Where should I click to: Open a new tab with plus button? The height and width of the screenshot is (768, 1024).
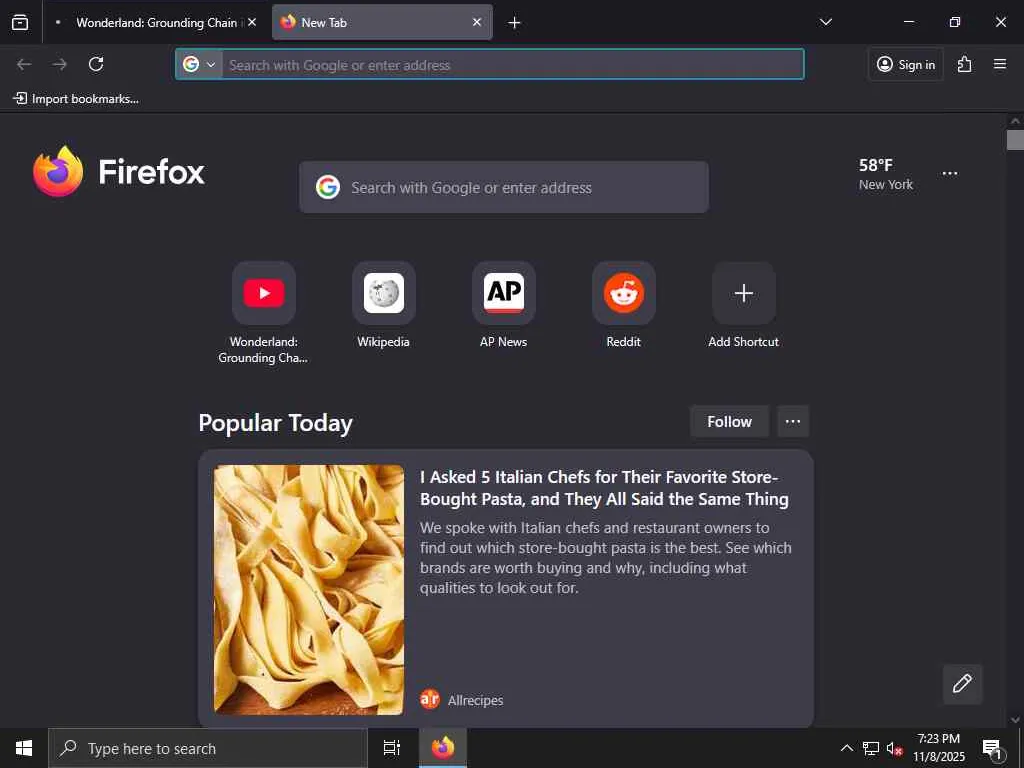click(x=515, y=23)
